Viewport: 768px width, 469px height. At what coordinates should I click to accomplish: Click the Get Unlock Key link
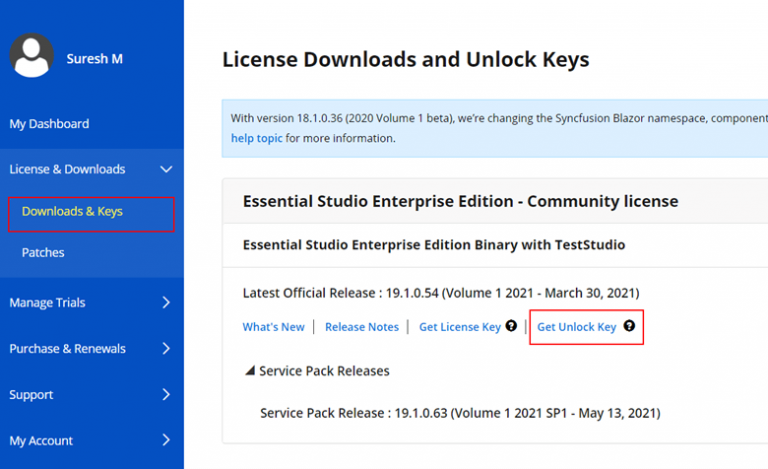click(x=577, y=327)
